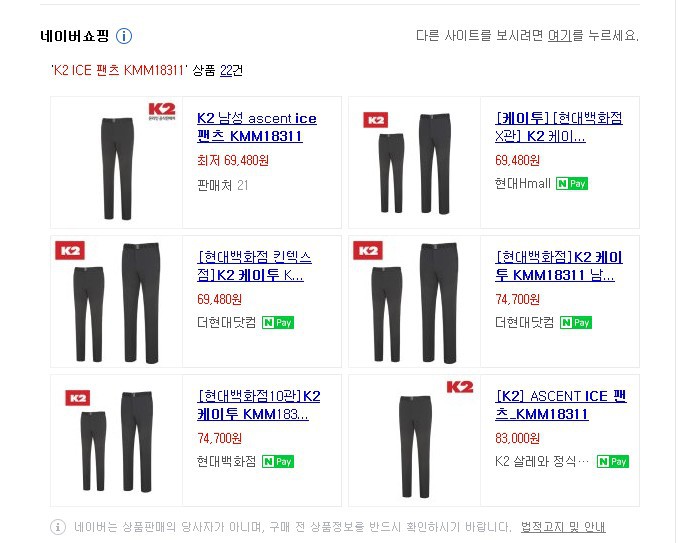Screen dimensions: 682x543
Task: Click the two-pants thumbnail for the 현대Hmall listing
Action: [415, 163]
